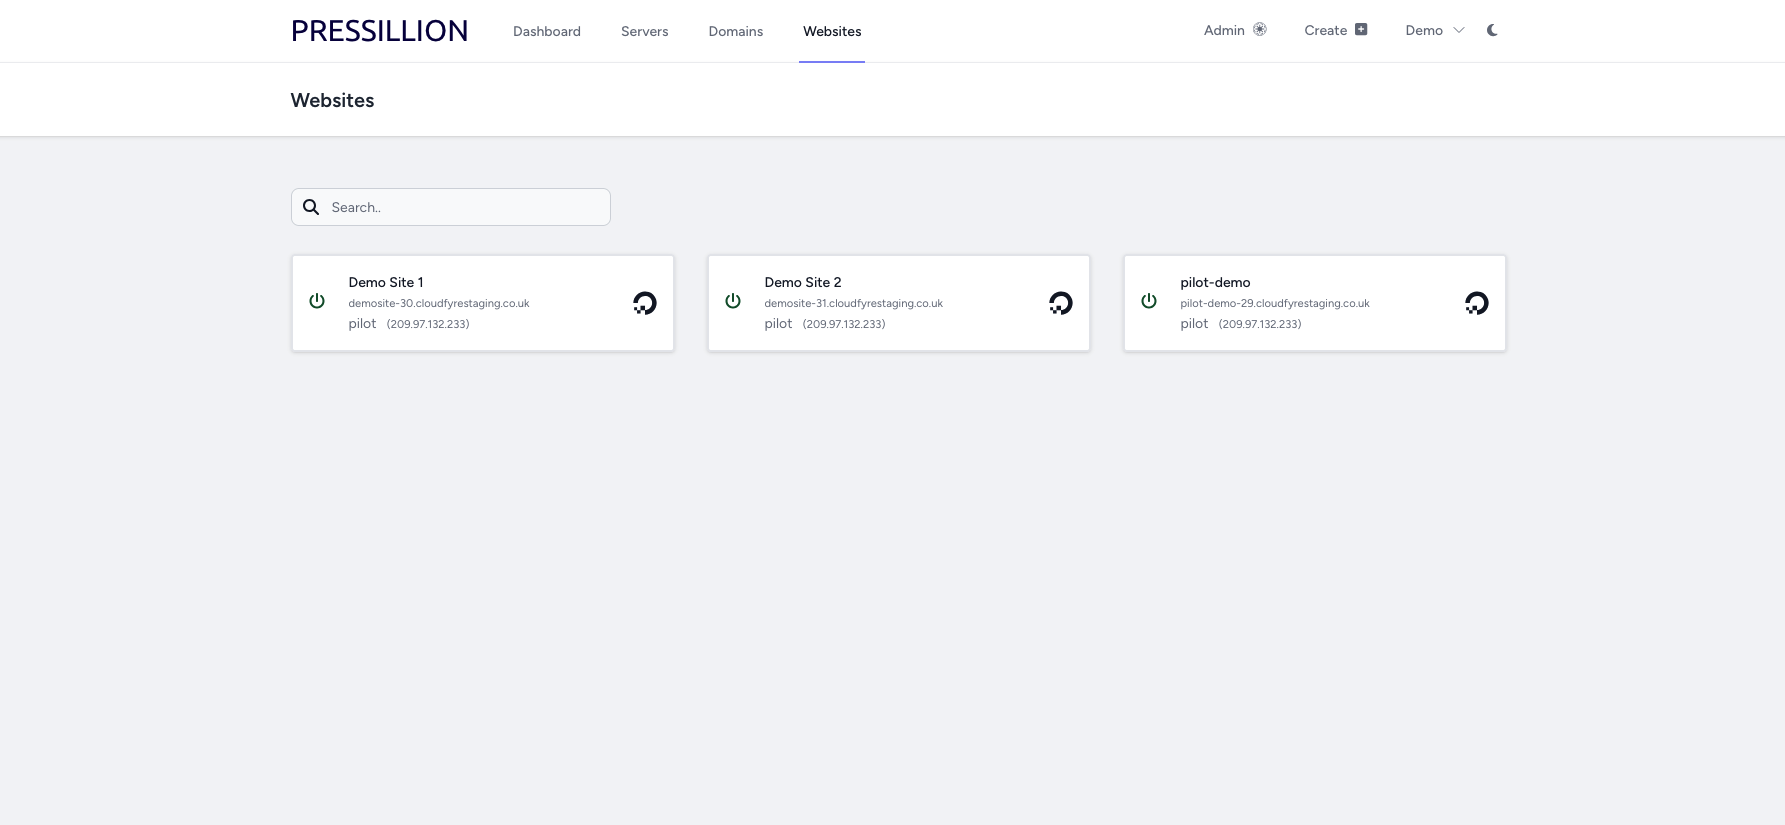Toggle dark mode with the moon icon
Viewport: 1785px width, 825px height.
pyautogui.click(x=1492, y=30)
